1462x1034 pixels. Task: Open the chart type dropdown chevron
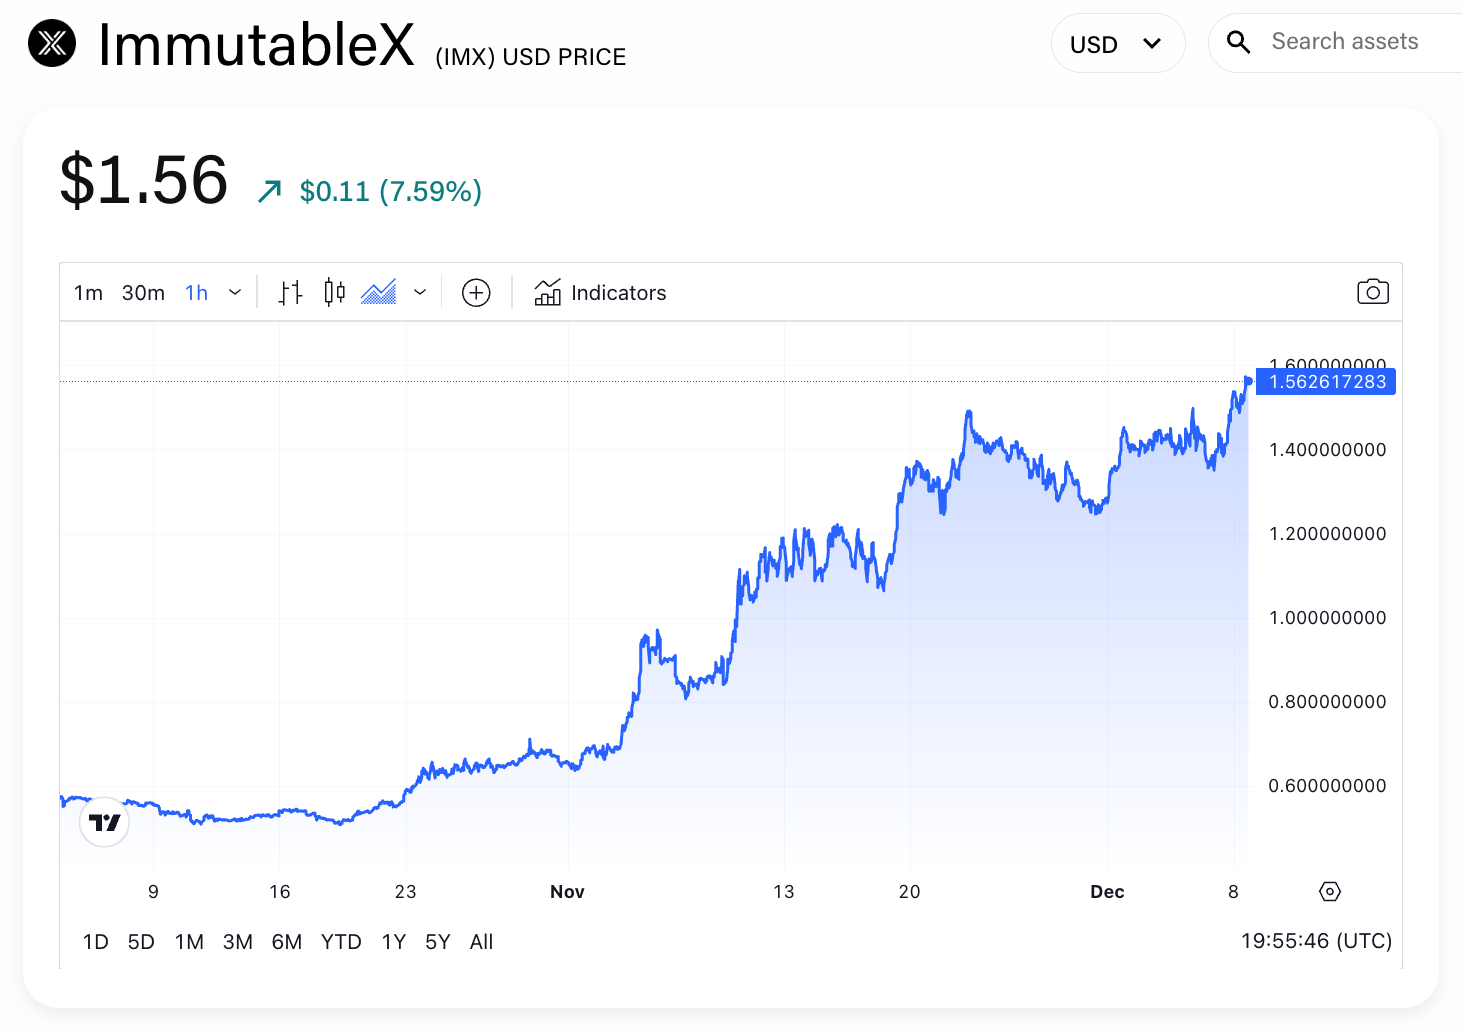pyautogui.click(x=420, y=292)
